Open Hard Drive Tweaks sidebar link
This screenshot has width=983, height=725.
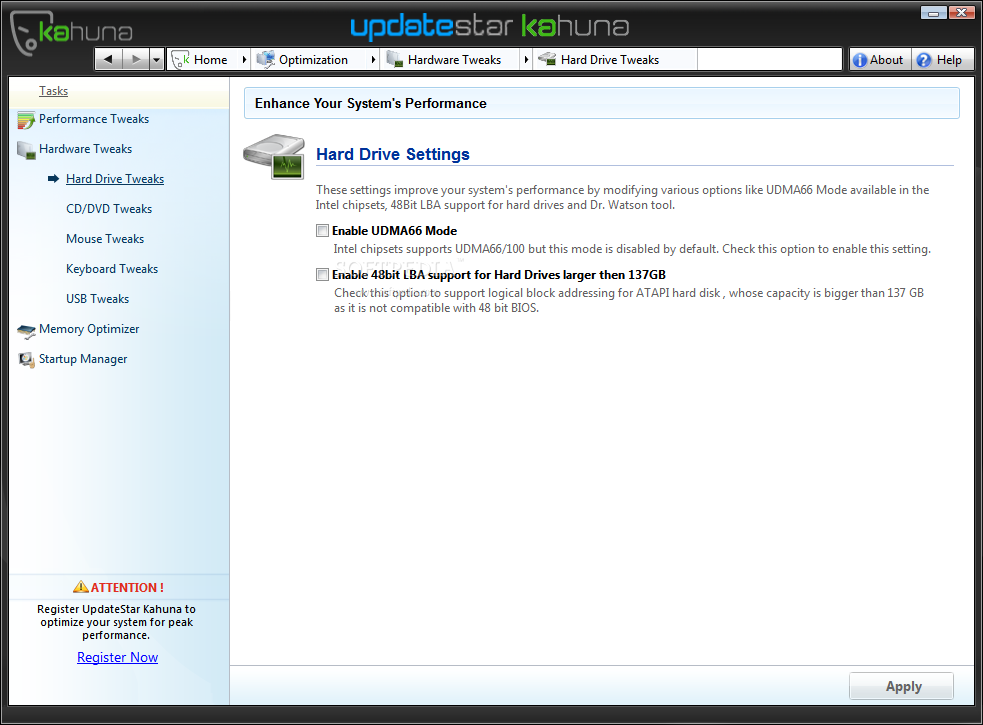point(115,179)
